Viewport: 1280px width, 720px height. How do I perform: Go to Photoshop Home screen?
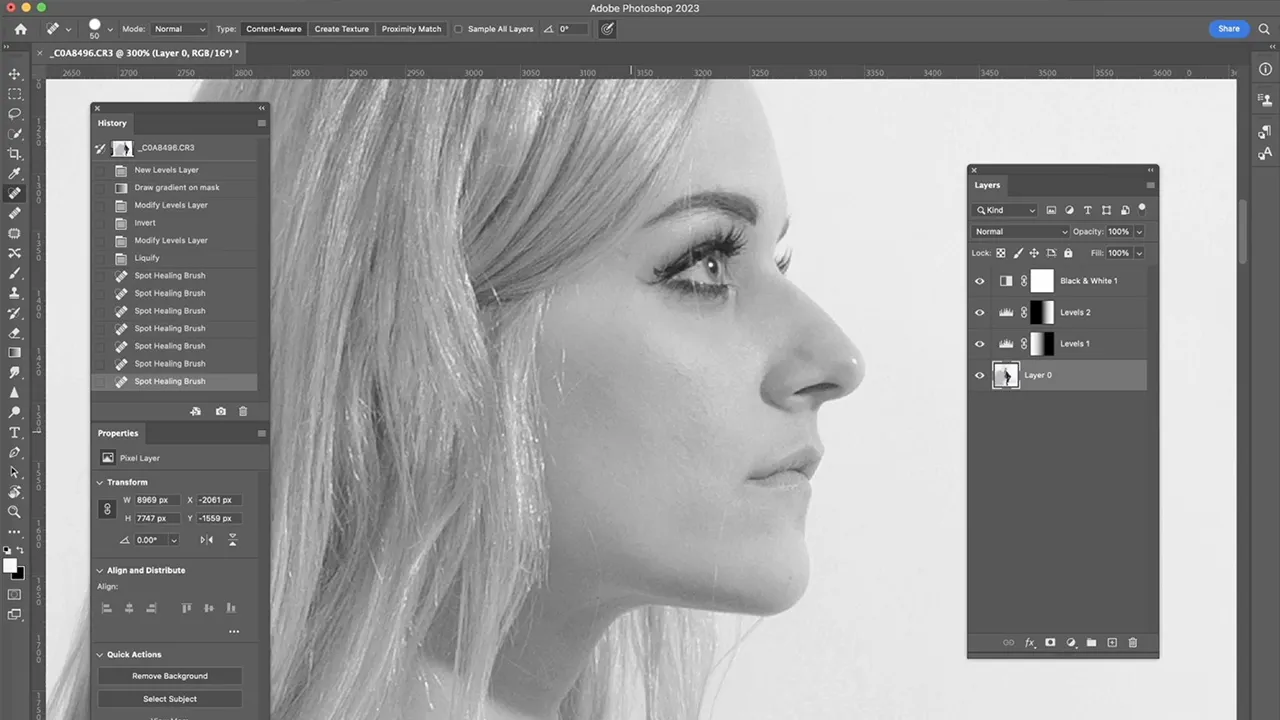(x=20, y=29)
